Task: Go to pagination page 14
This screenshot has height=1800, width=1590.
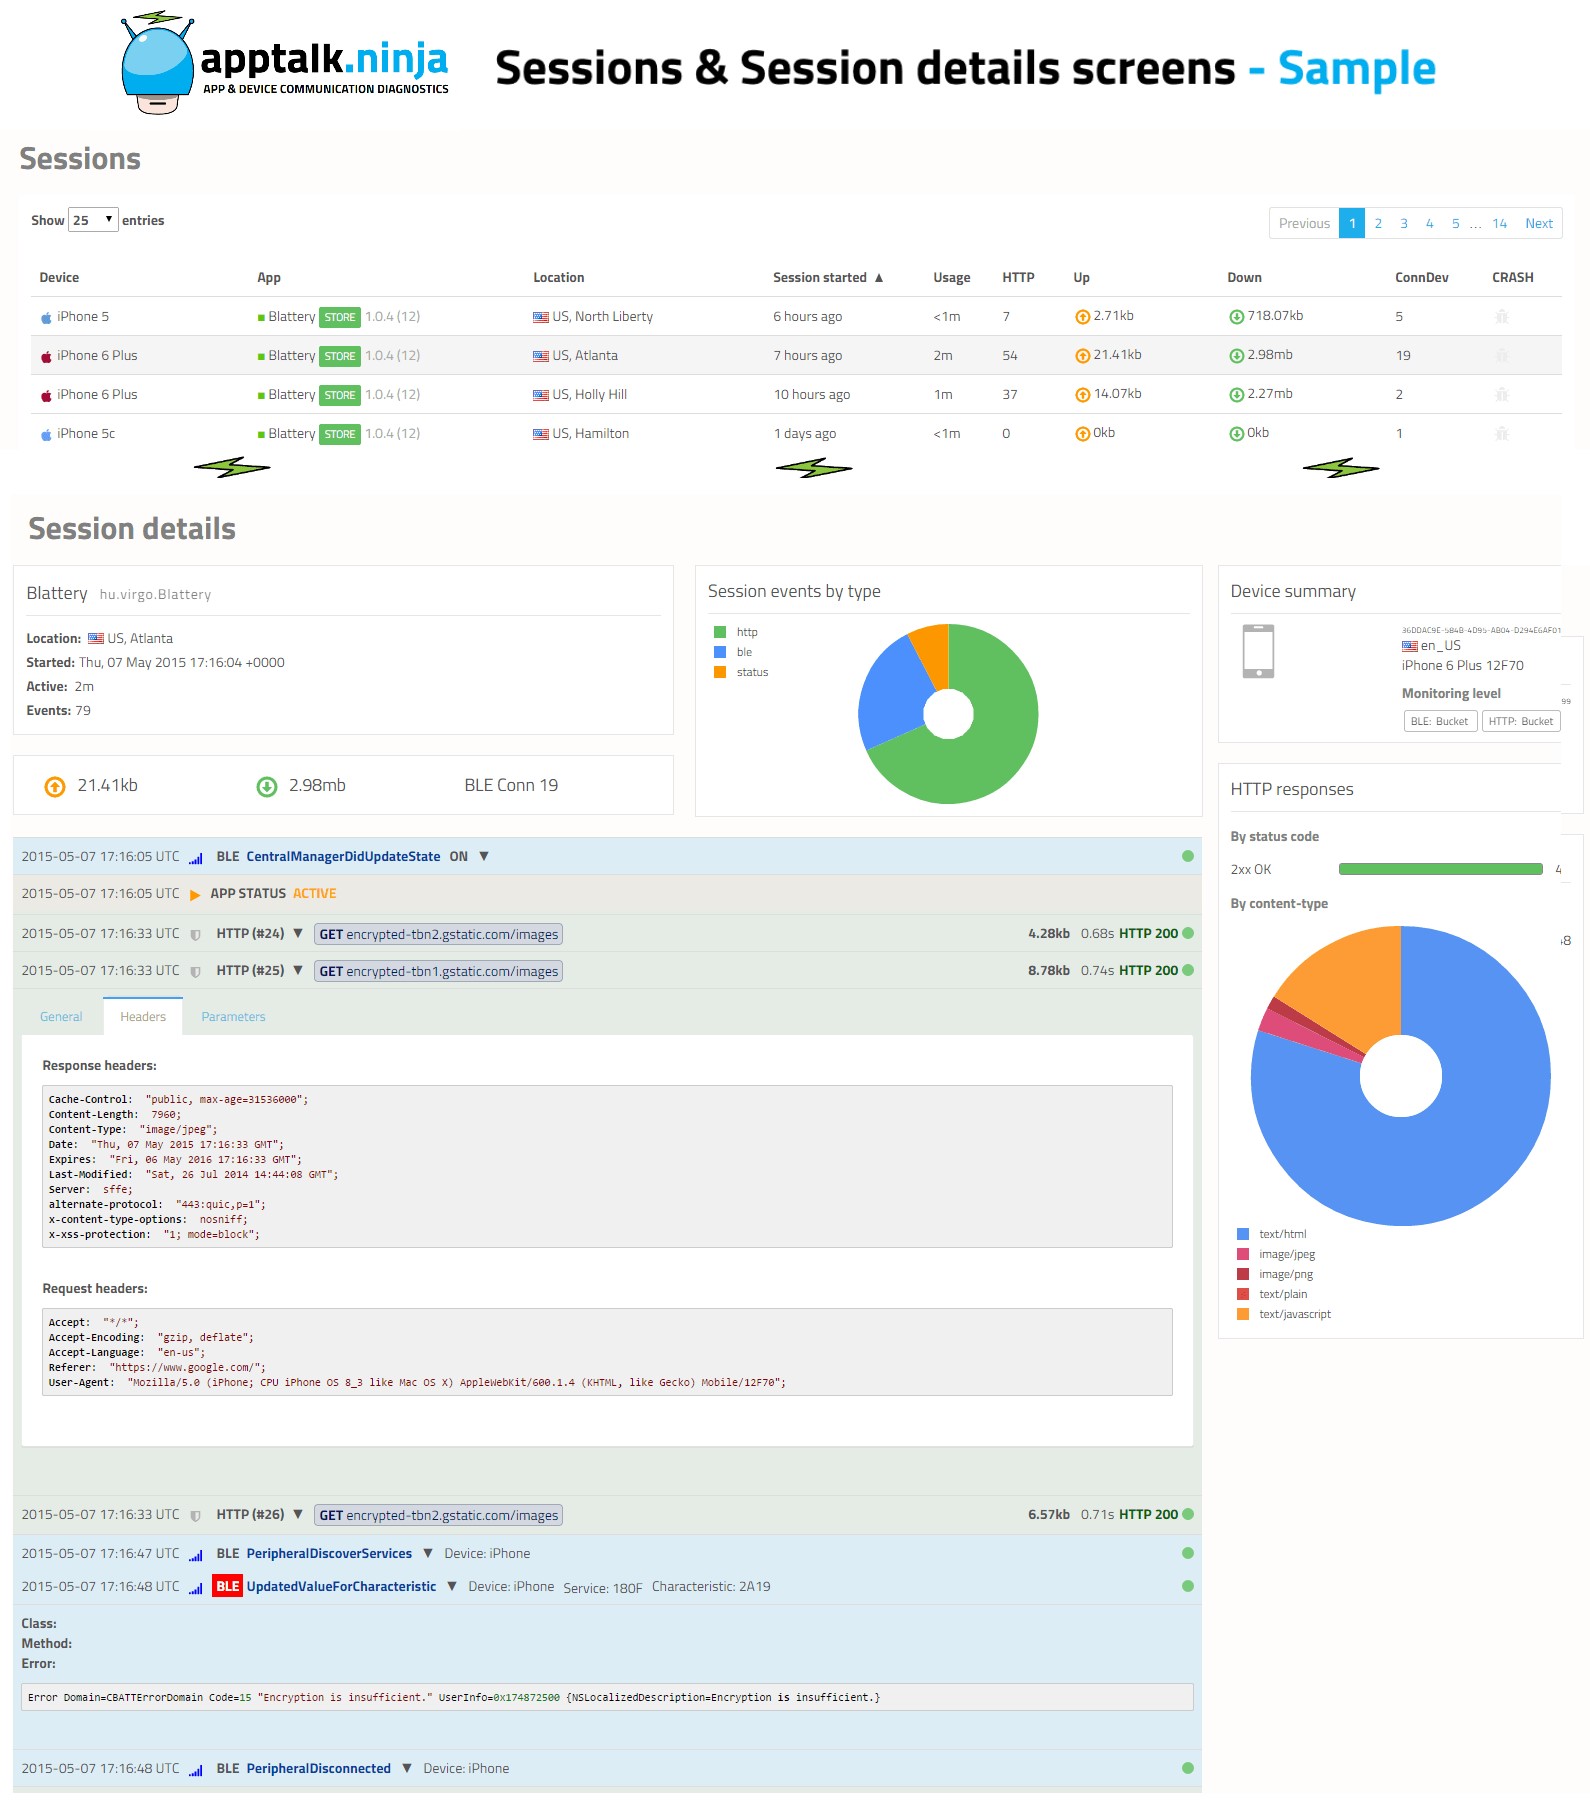Action: [1500, 223]
